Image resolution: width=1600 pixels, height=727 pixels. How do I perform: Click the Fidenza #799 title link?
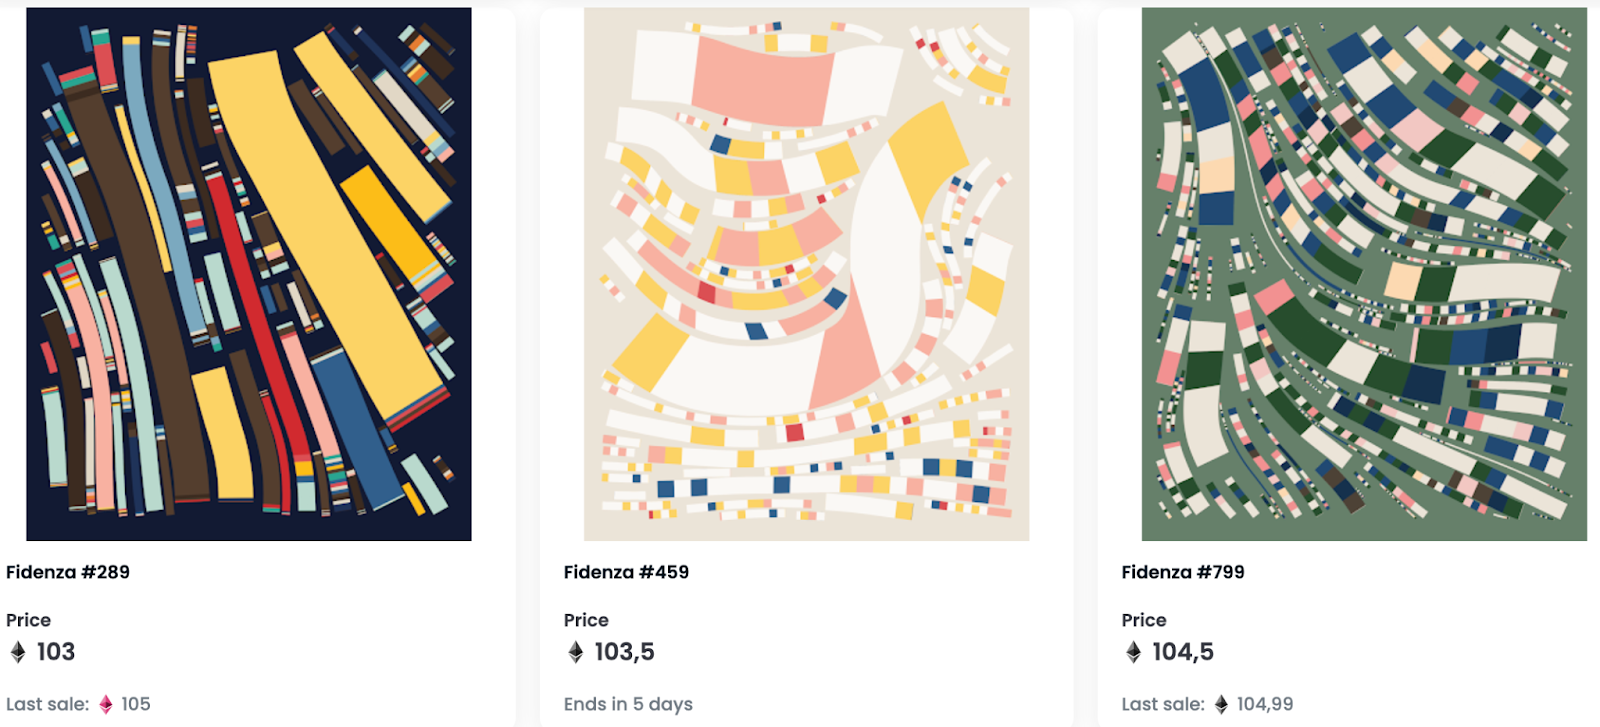1183,572
